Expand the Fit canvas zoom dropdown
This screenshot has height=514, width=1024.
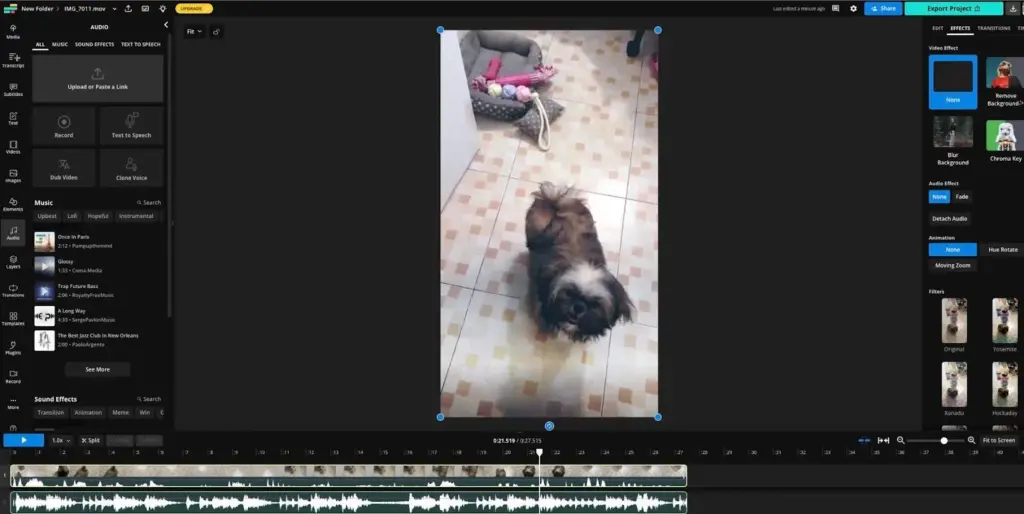(194, 32)
